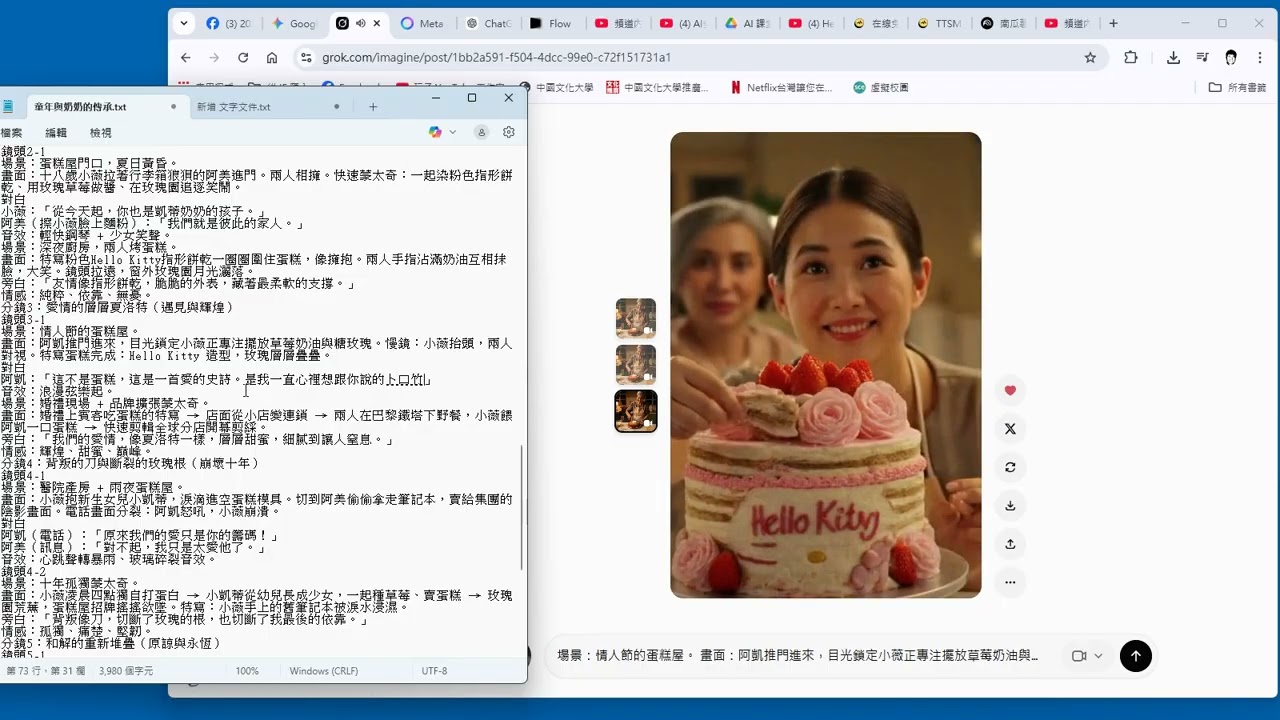Open the 所有書籤 bookmarks folder

tap(1237, 88)
